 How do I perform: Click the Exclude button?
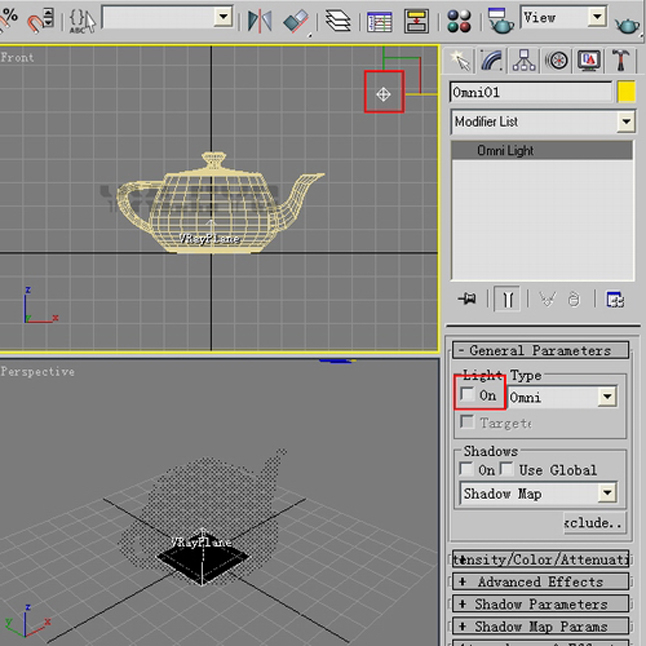(595, 523)
